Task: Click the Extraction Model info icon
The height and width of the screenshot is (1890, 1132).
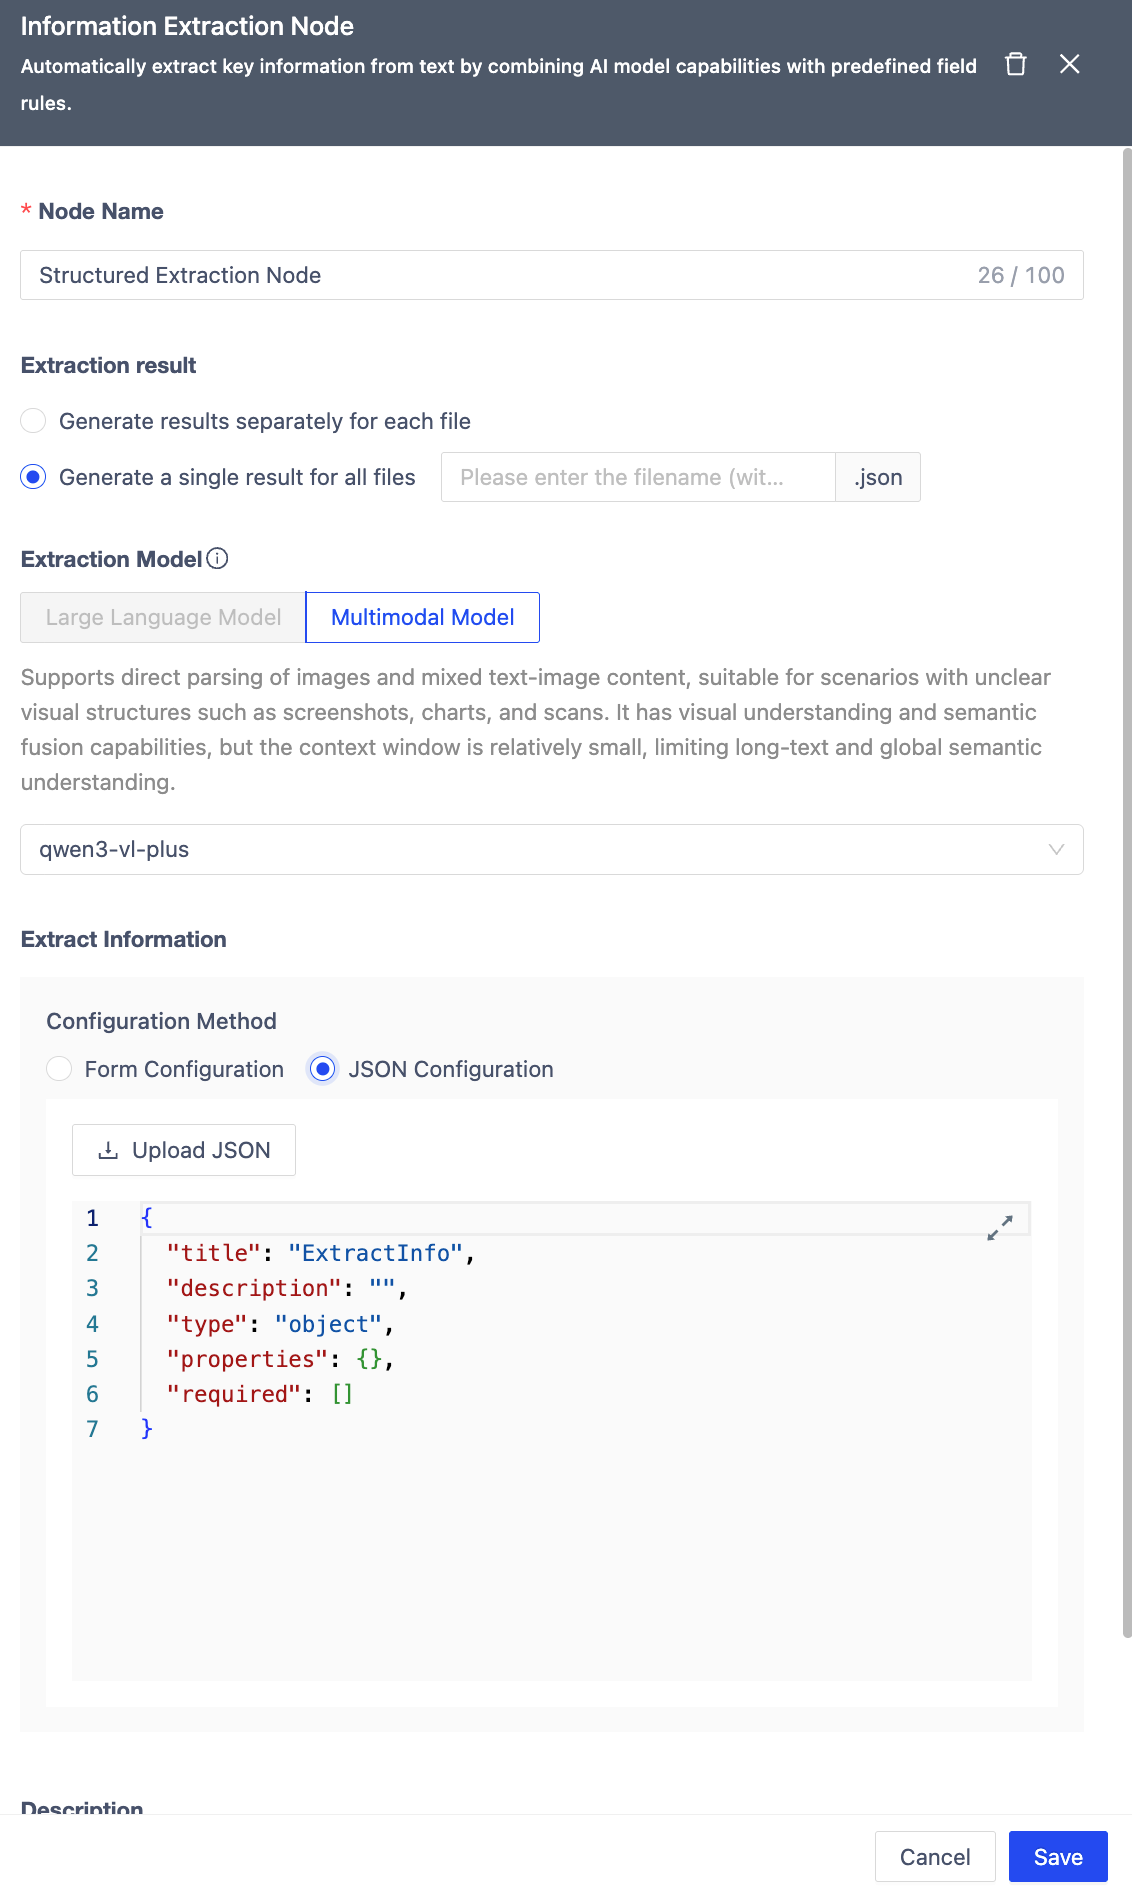Action: [217, 559]
